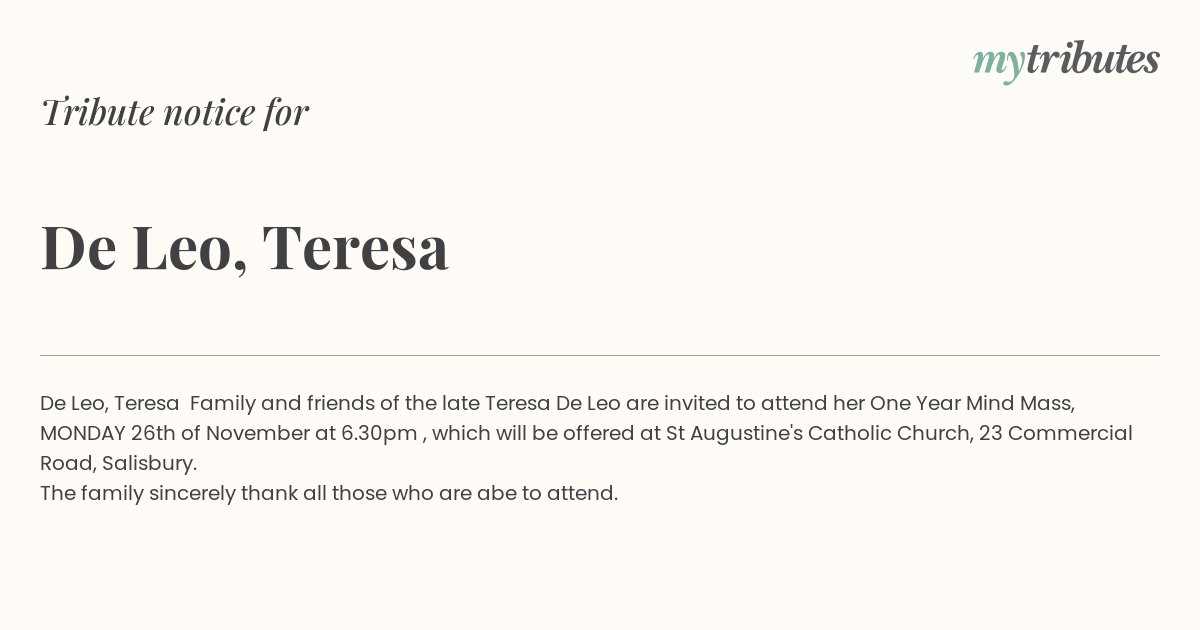Click the "6.30pm" time text
The image size is (1200, 630).
pyautogui.click(x=379, y=434)
